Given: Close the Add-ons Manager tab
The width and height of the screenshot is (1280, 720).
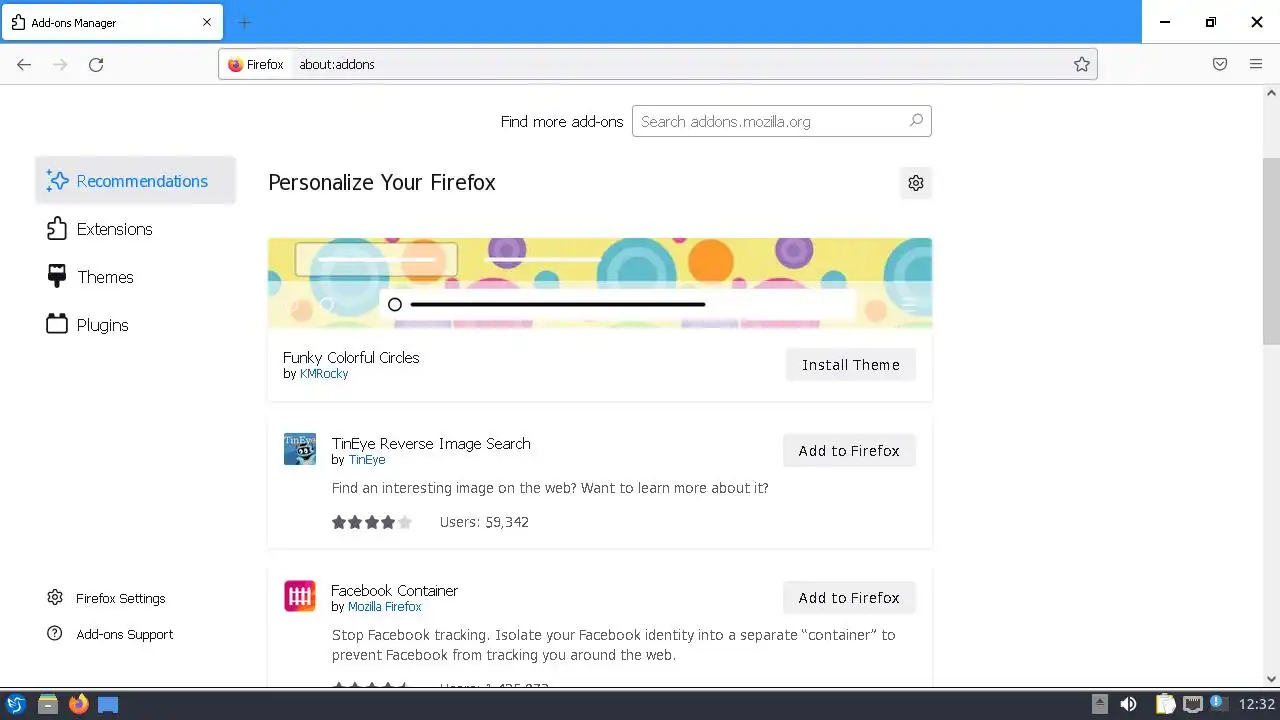Looking at the screenshot, I should [x=207, y=22].
